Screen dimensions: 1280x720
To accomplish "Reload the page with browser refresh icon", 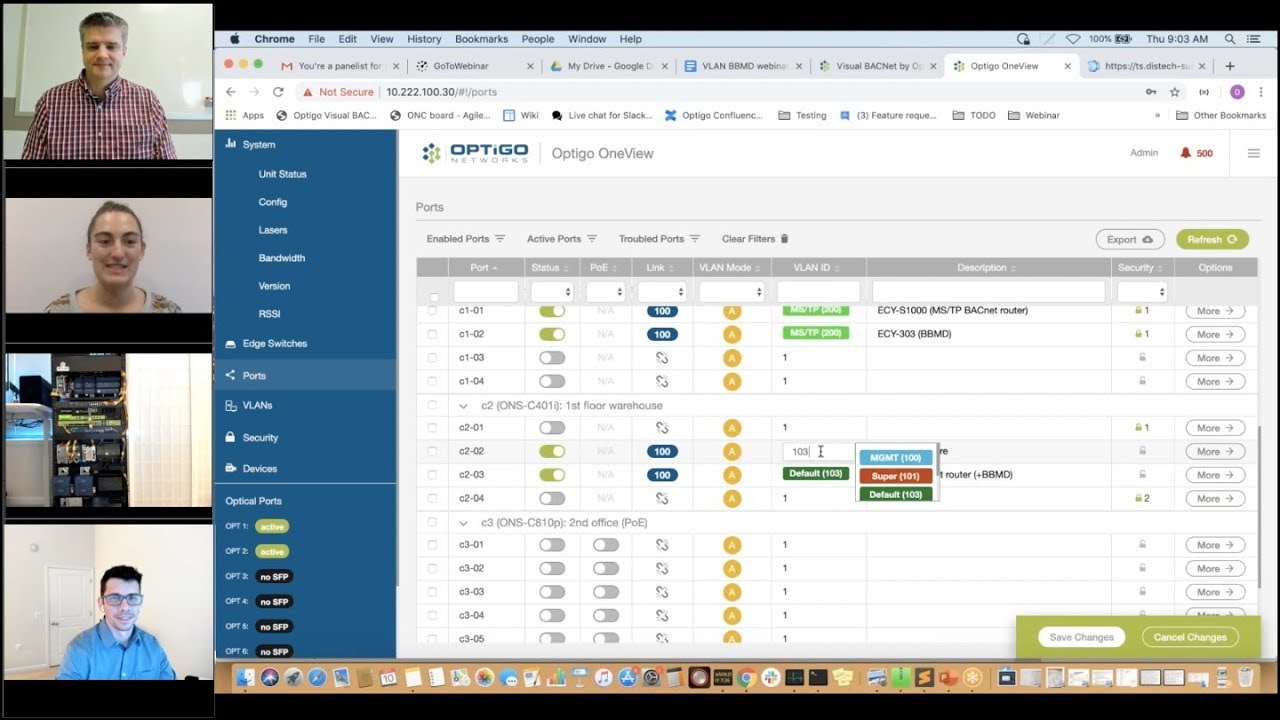I will click(278, 92).
